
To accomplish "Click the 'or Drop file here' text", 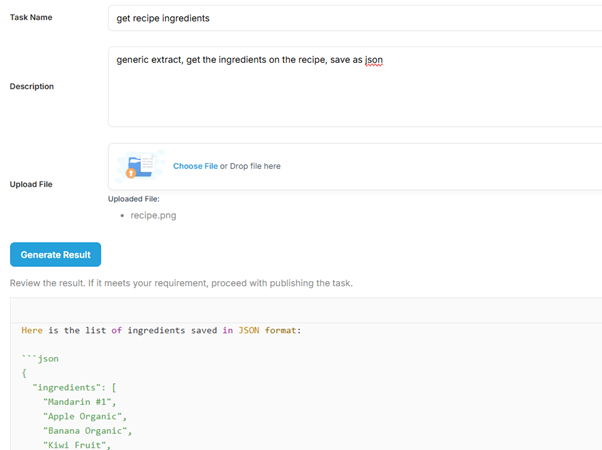I will (x=250, y=166).
